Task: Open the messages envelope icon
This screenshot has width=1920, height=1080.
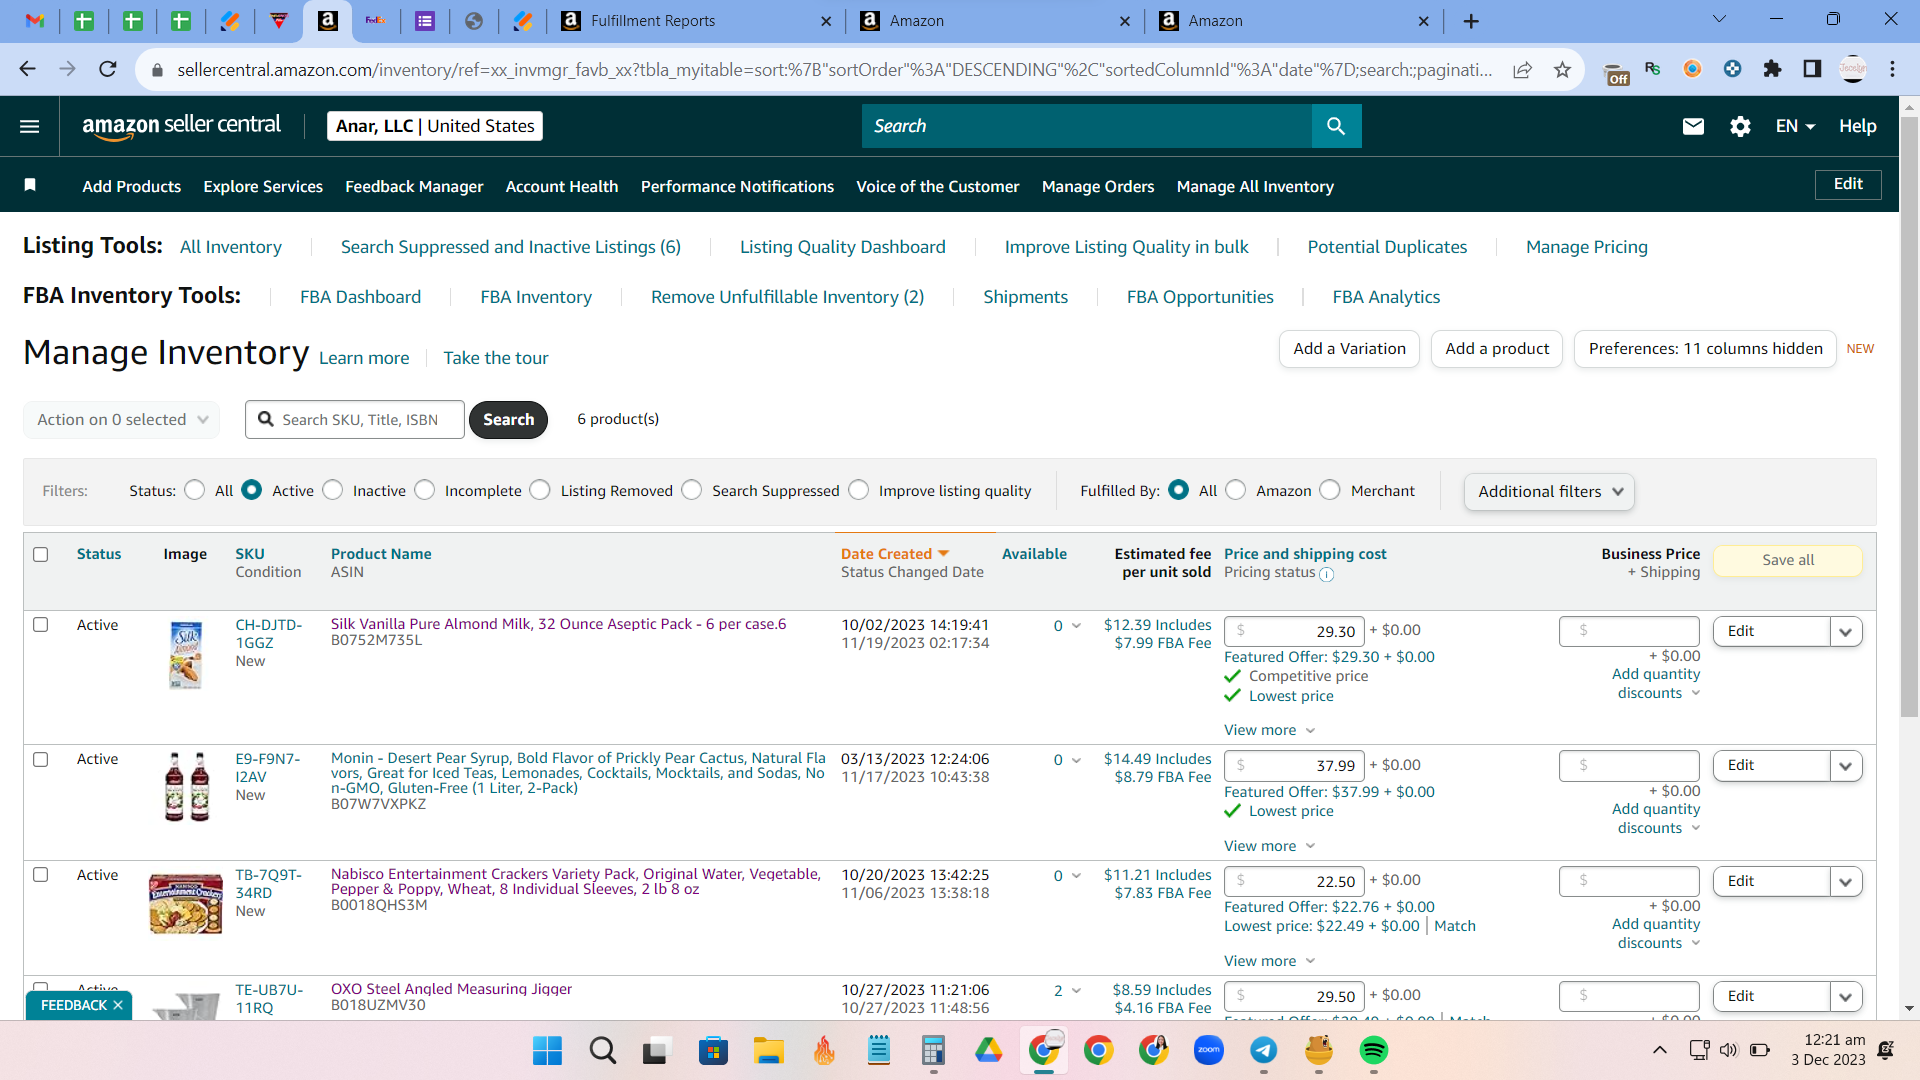Action: point(1693,126)
